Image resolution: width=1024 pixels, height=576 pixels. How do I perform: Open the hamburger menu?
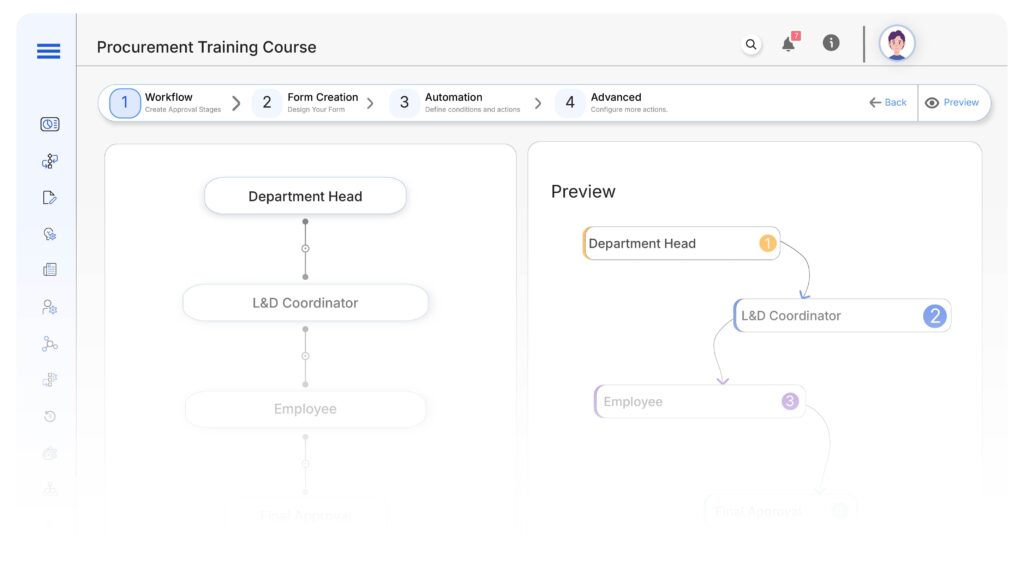(x=48, y=51)
